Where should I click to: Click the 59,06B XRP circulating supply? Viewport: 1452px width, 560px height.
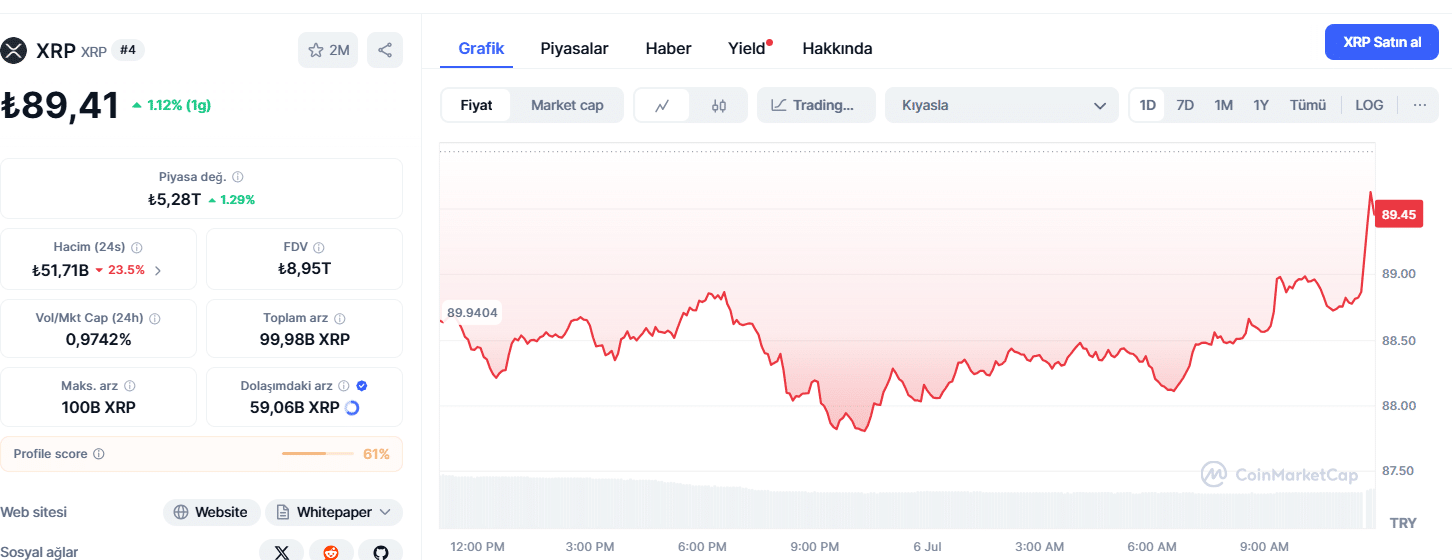[295, 407]
